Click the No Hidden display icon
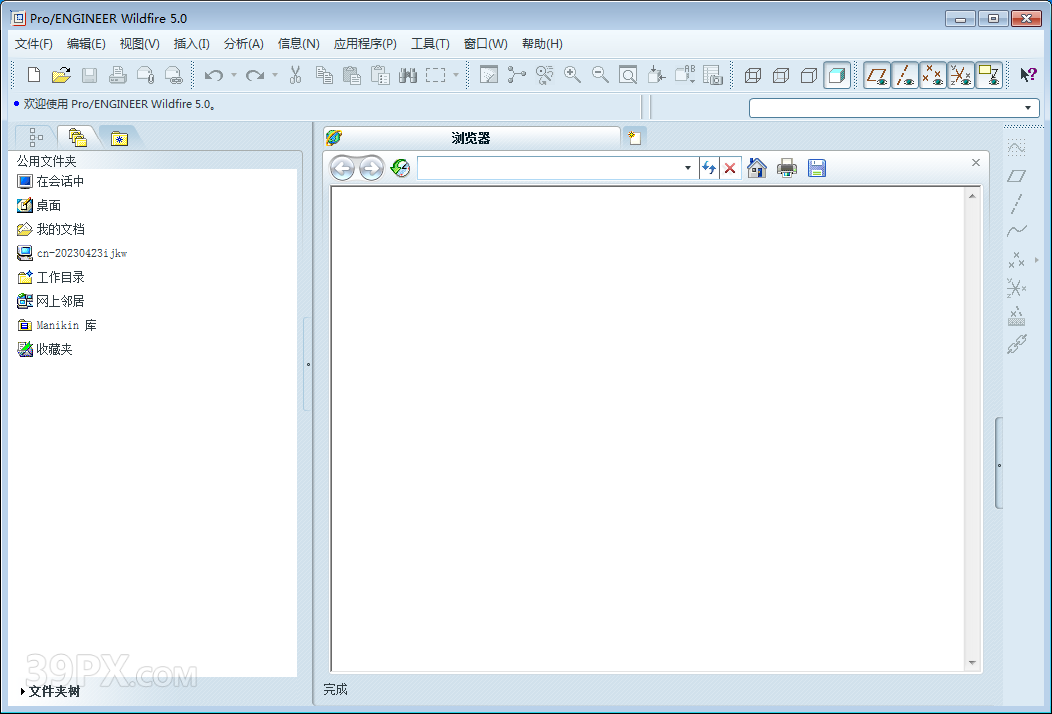 click(x=808, y=75)
